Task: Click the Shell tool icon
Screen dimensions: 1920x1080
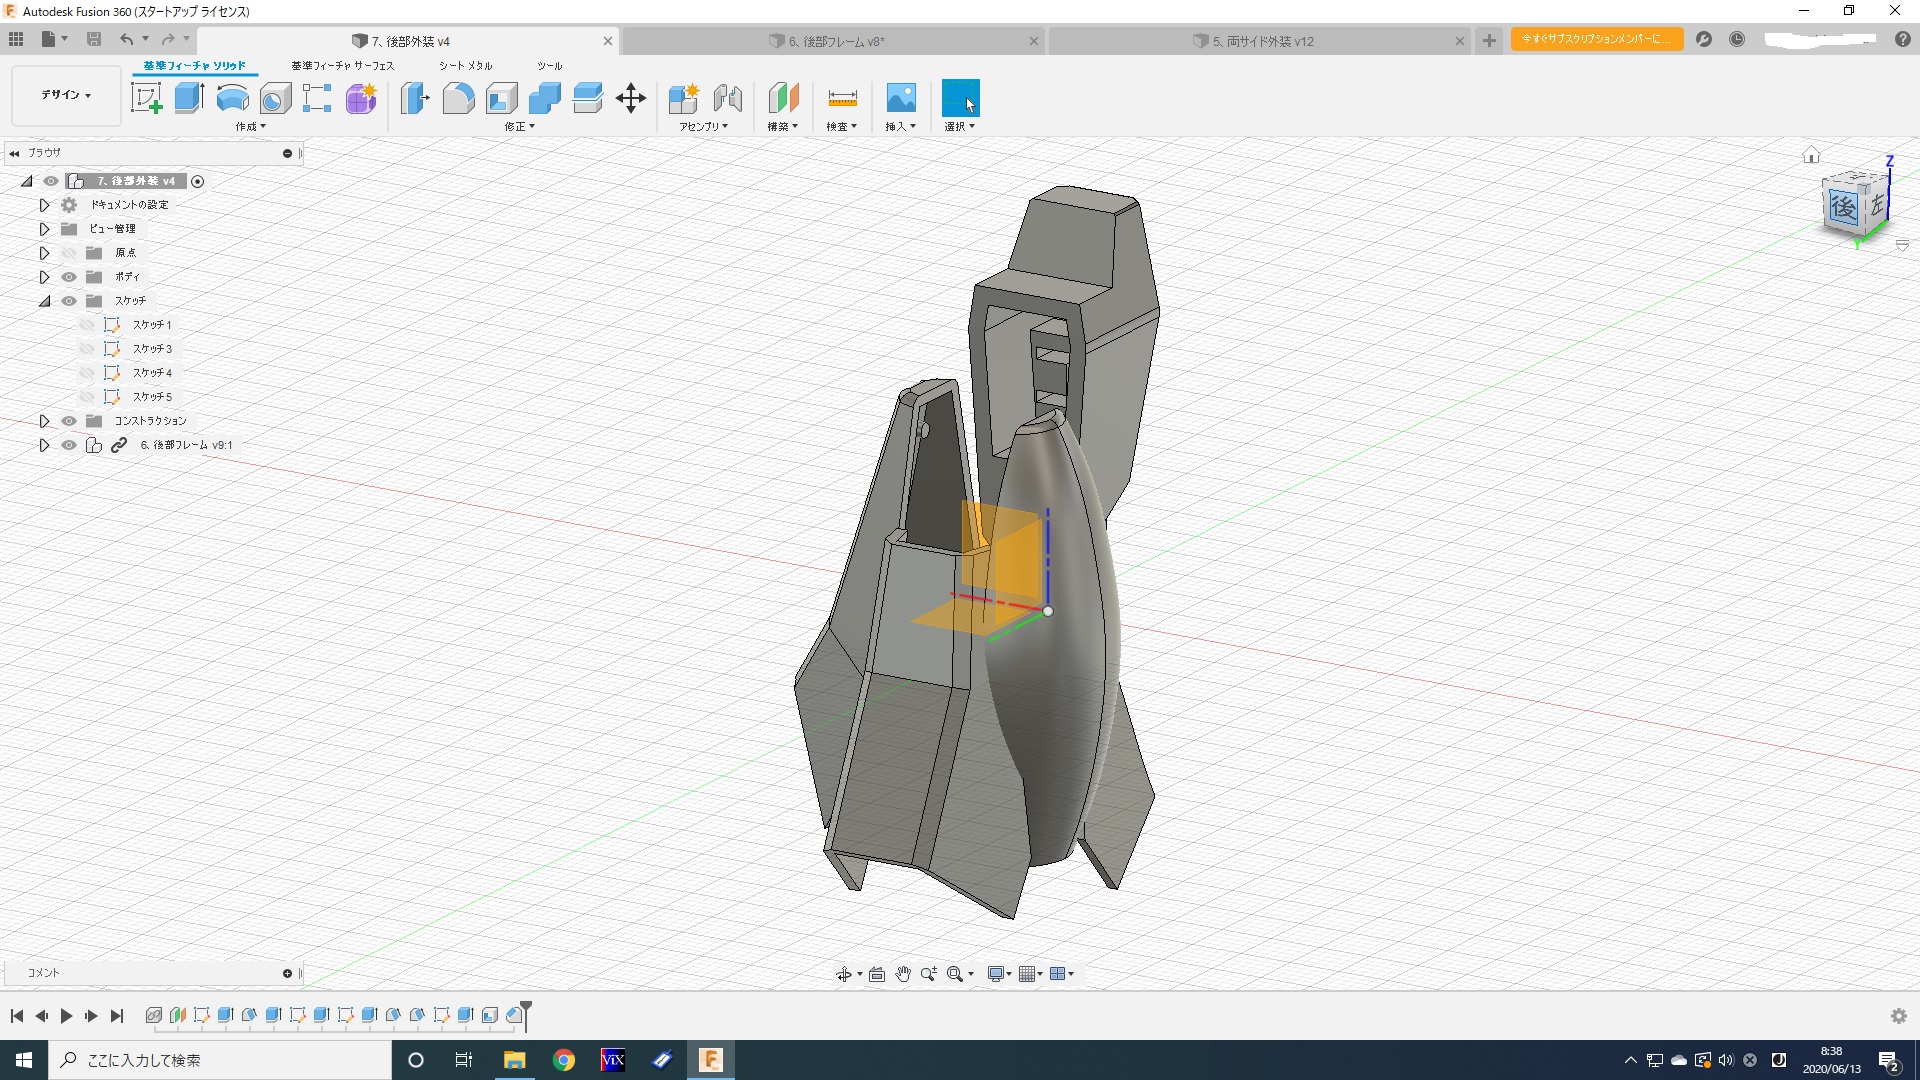Action: click(x=501, y=98)
